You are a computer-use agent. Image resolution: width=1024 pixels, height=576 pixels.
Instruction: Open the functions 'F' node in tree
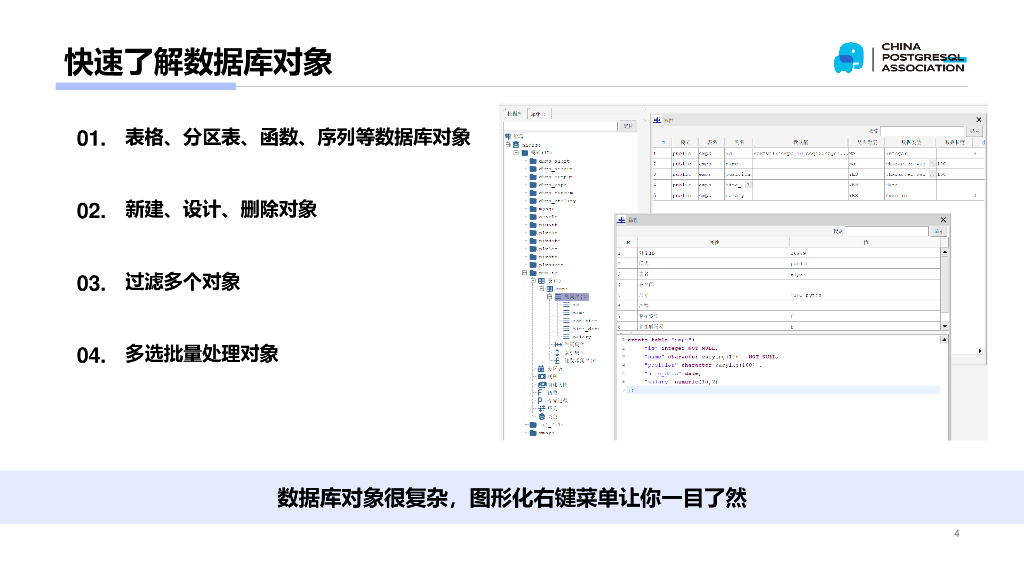[540, 392]
